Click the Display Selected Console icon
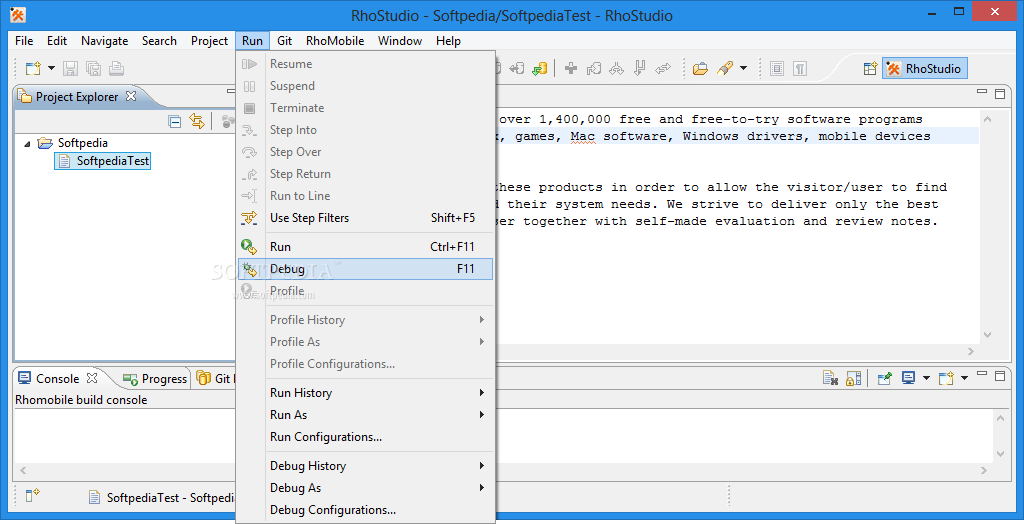The height and width of the screenshot is (524, 1024). (x=908, y=378)
